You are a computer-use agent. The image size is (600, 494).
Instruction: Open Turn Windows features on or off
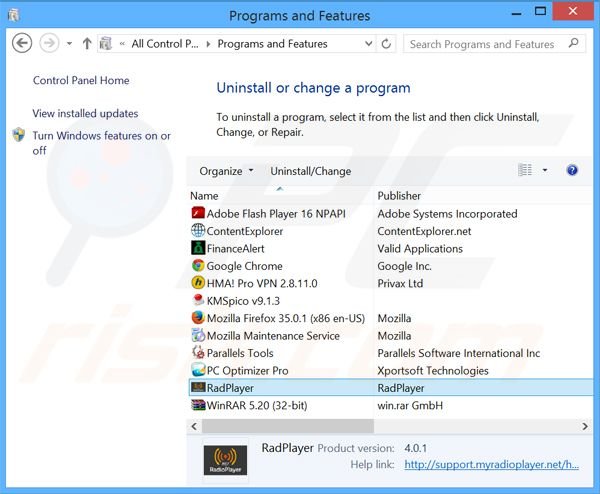click(101, 143)
